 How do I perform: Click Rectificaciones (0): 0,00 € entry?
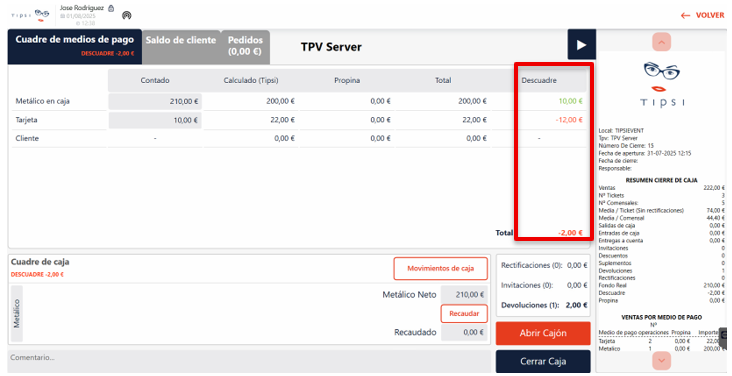[x=544, y=265]
